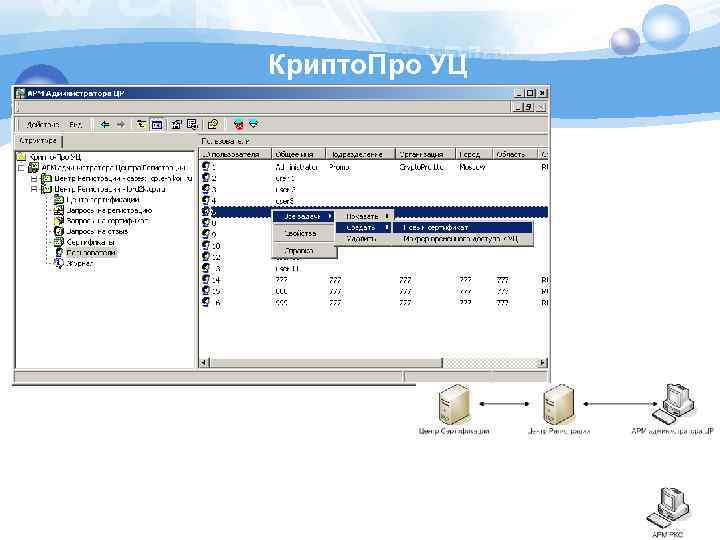Sort by ID пользователя column header
This screenshot has height=540, width=720.
pos(236,154)
